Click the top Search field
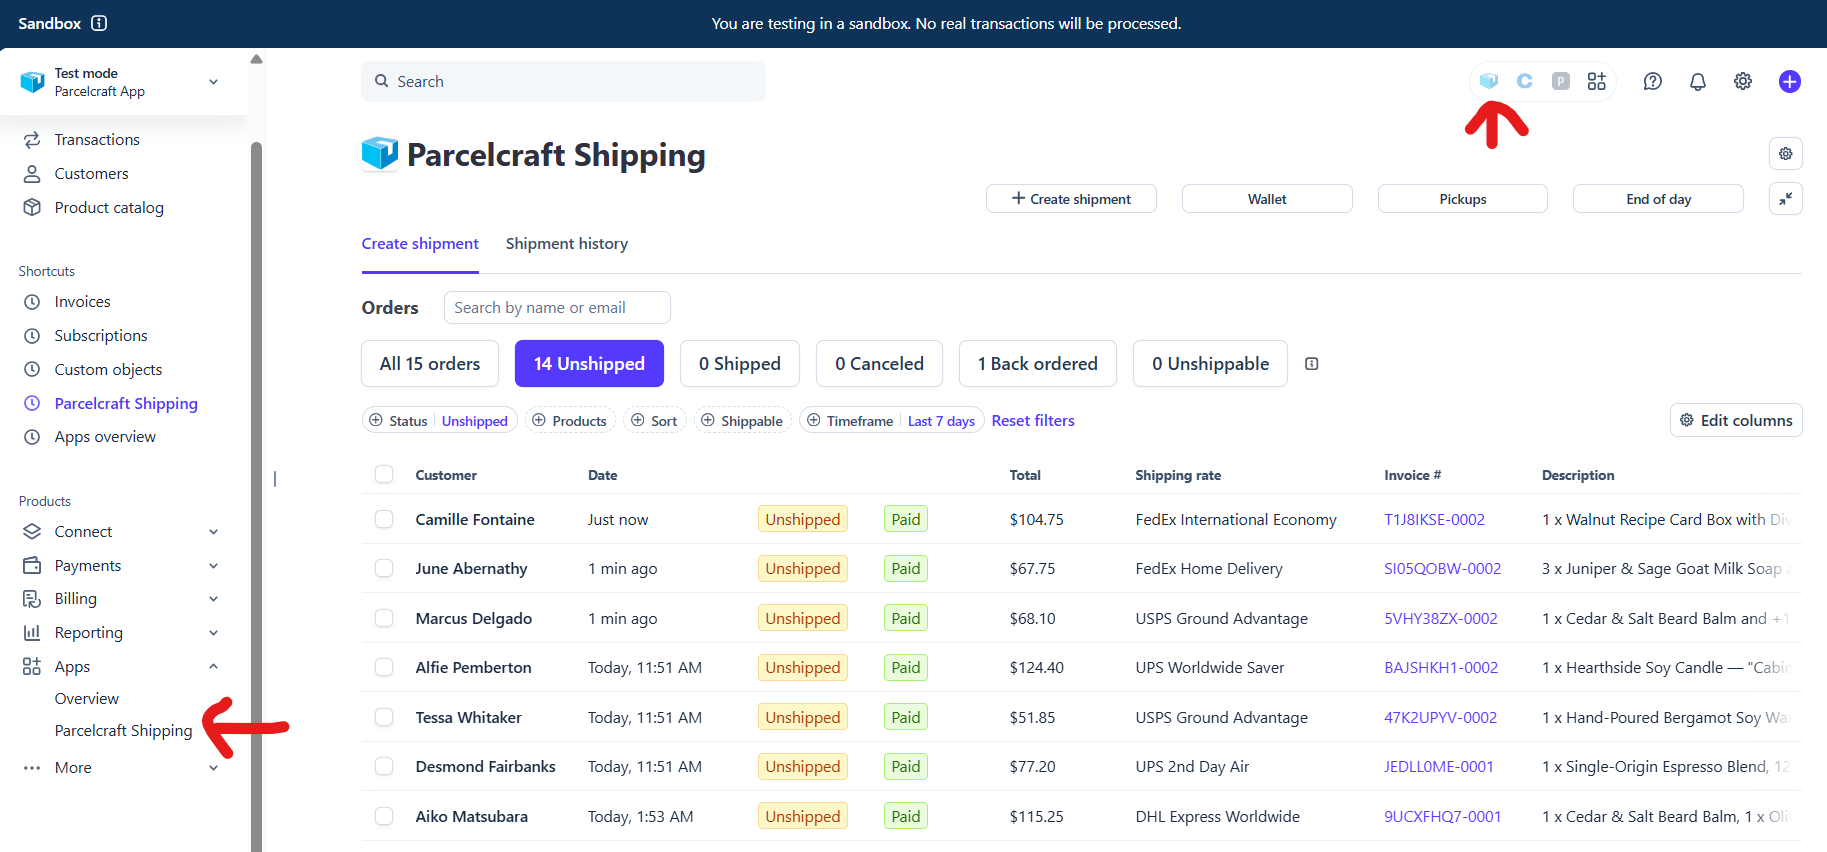Screen dimensions: 1827x852 click(x=564, y=82)
